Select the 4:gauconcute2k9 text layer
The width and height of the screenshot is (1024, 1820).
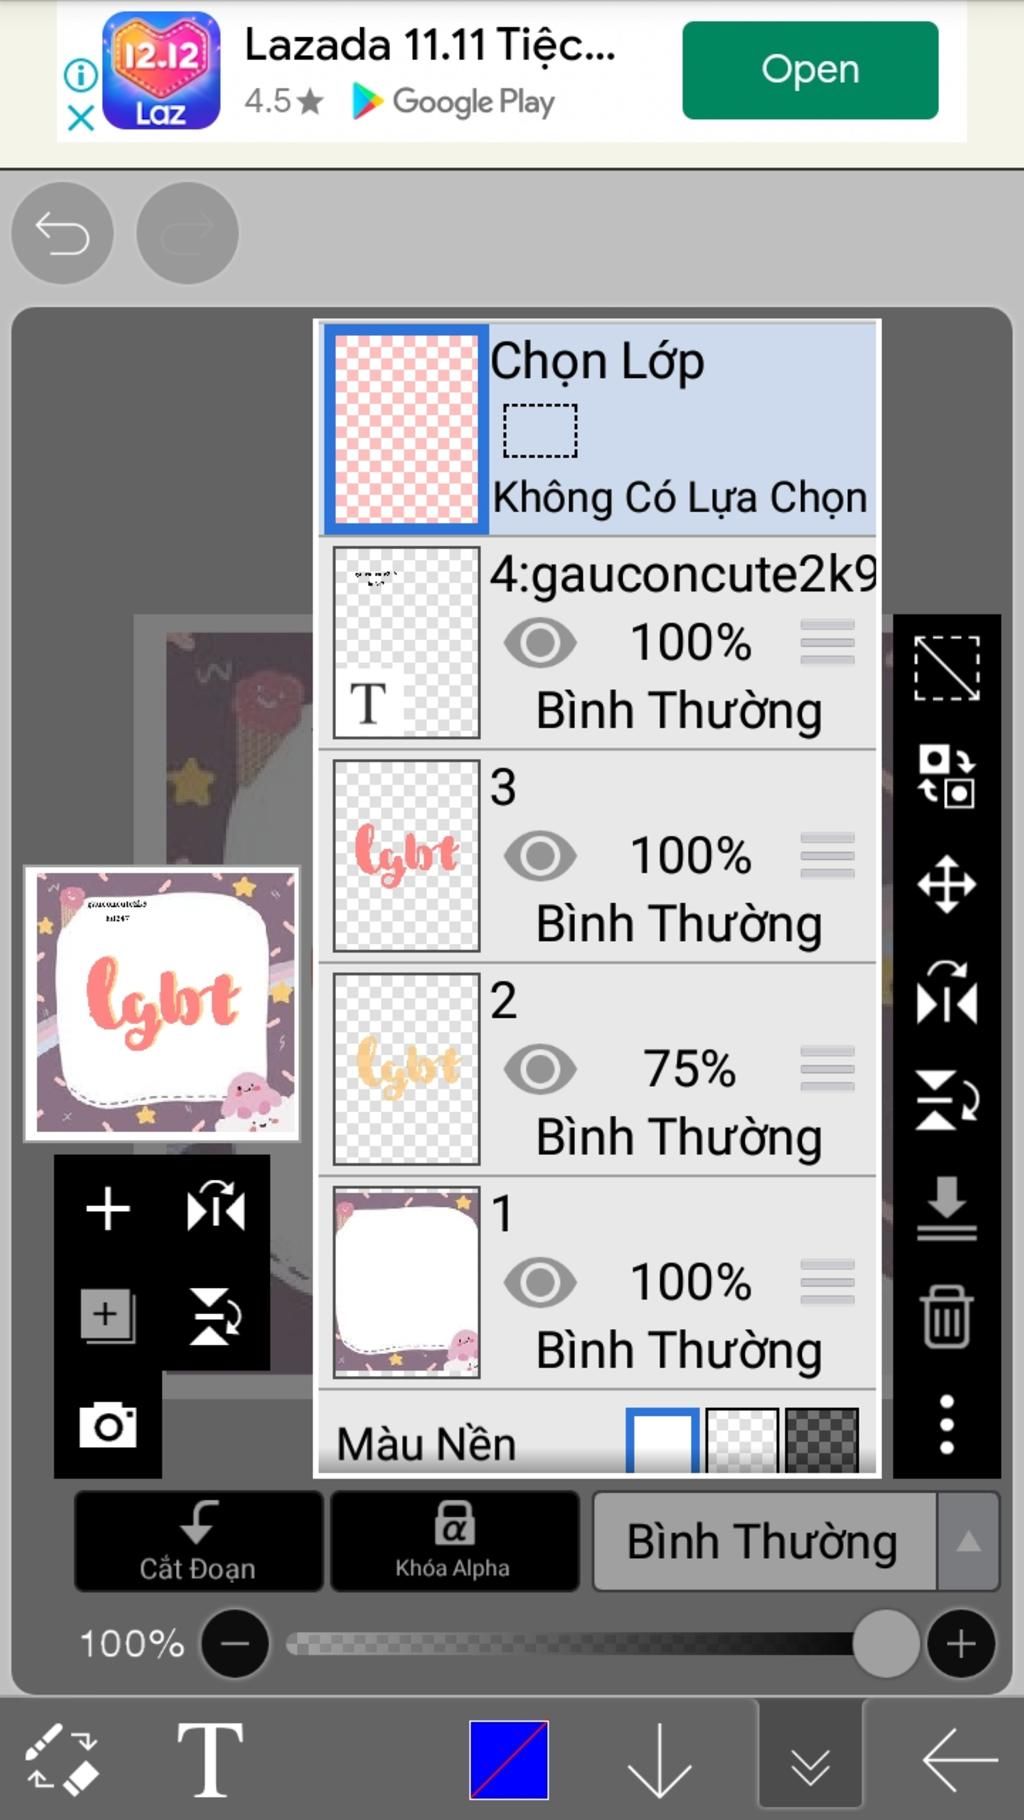598,642
